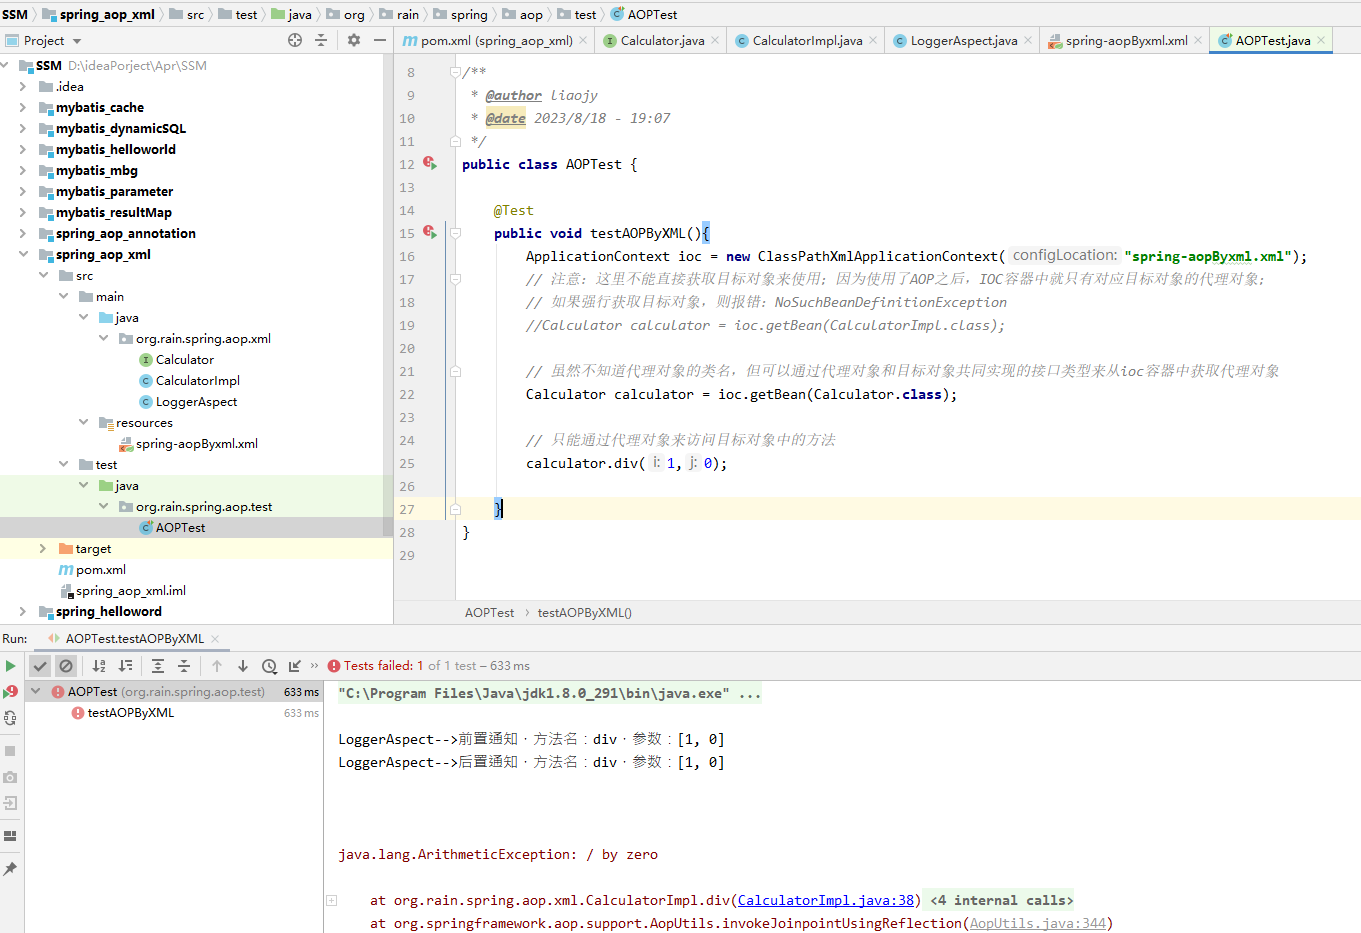Close the AOPTest.java editor tab
This screenshot has width=1361, height=933.
coord(1321,41)
